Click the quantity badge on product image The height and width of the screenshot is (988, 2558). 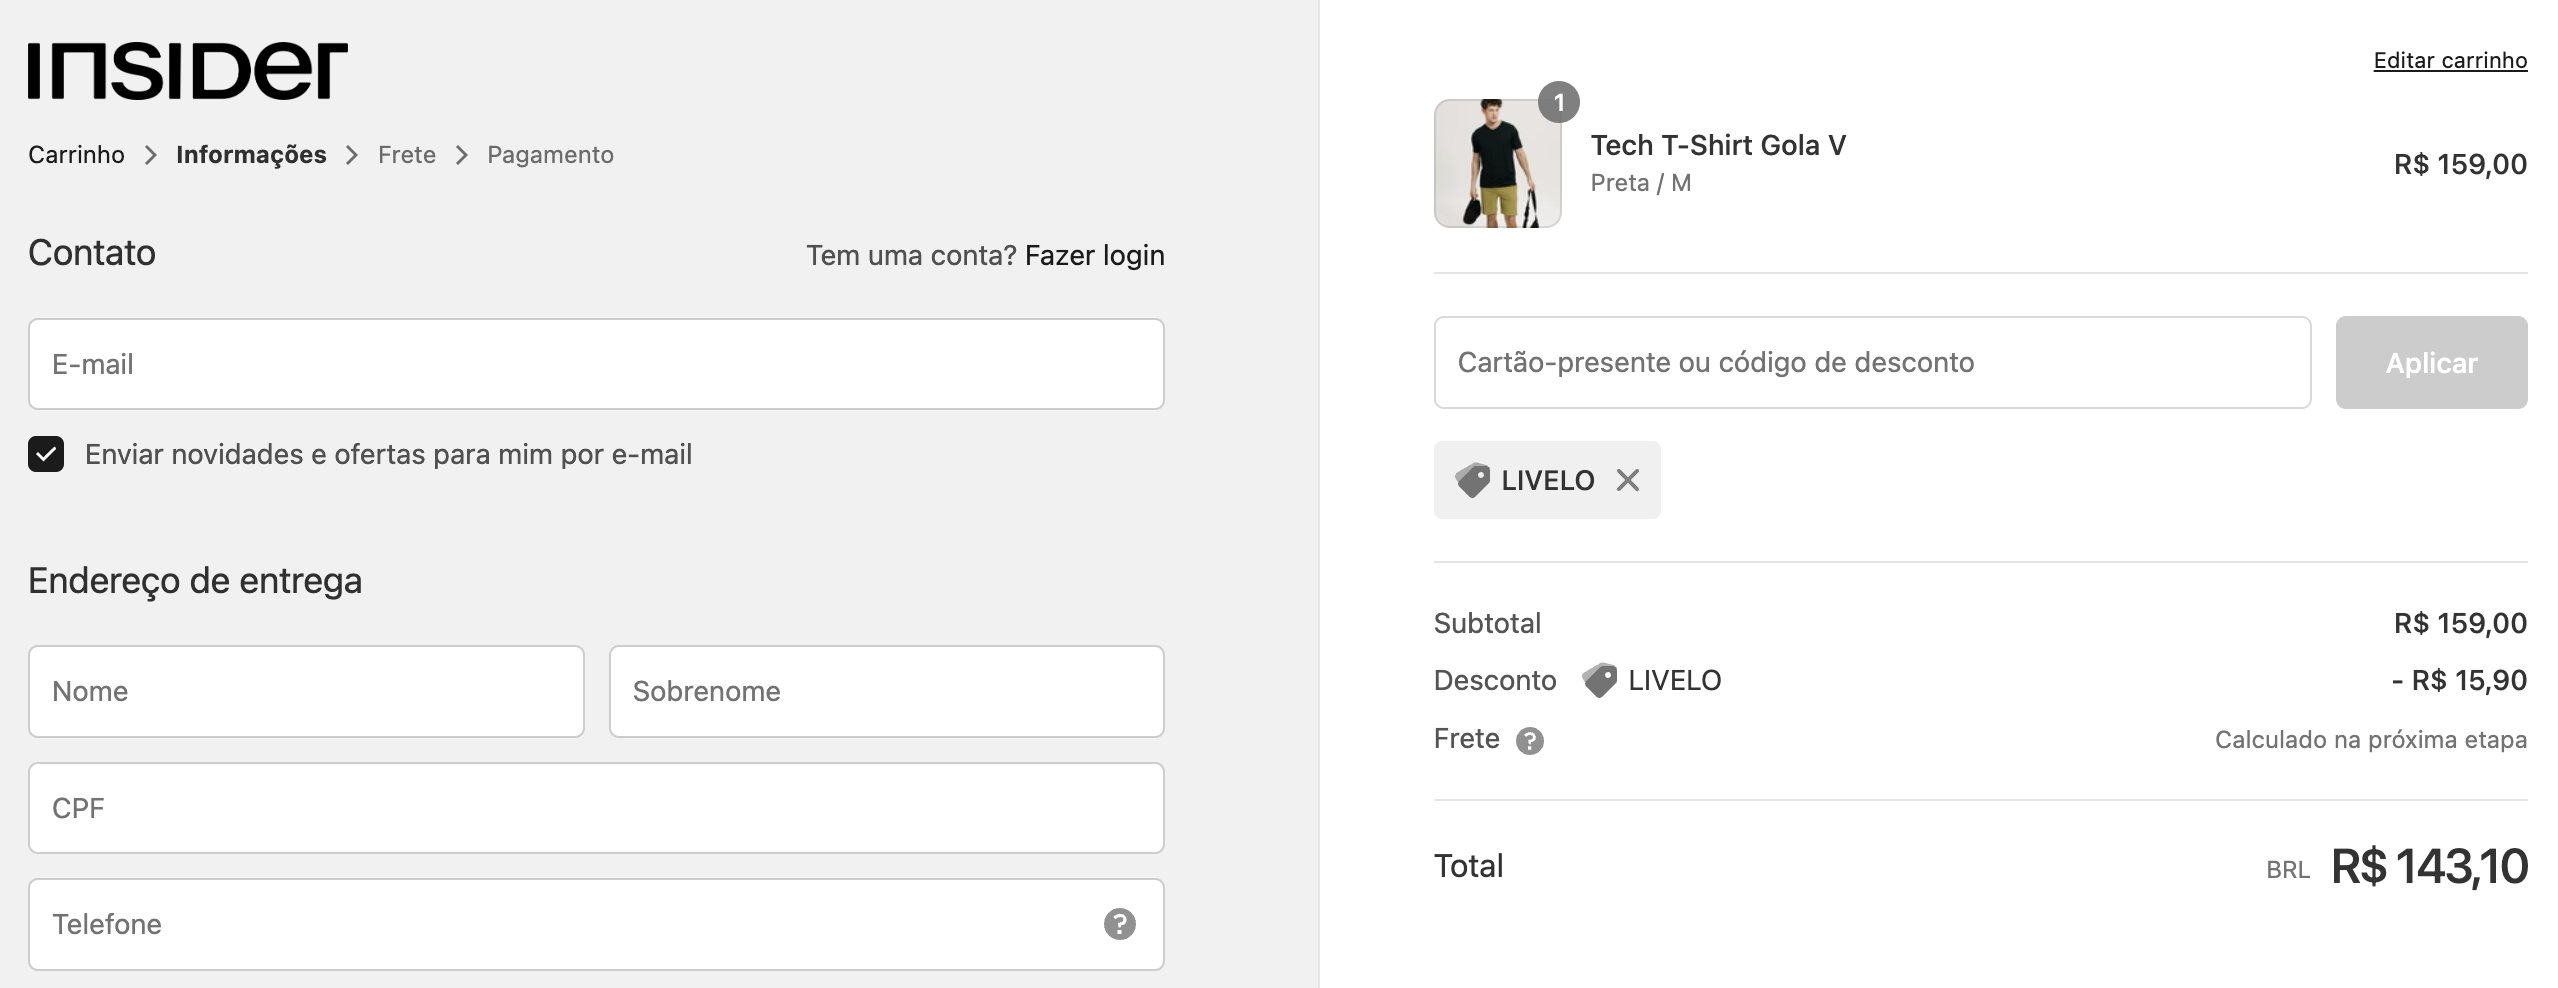tap(1558, 102)
